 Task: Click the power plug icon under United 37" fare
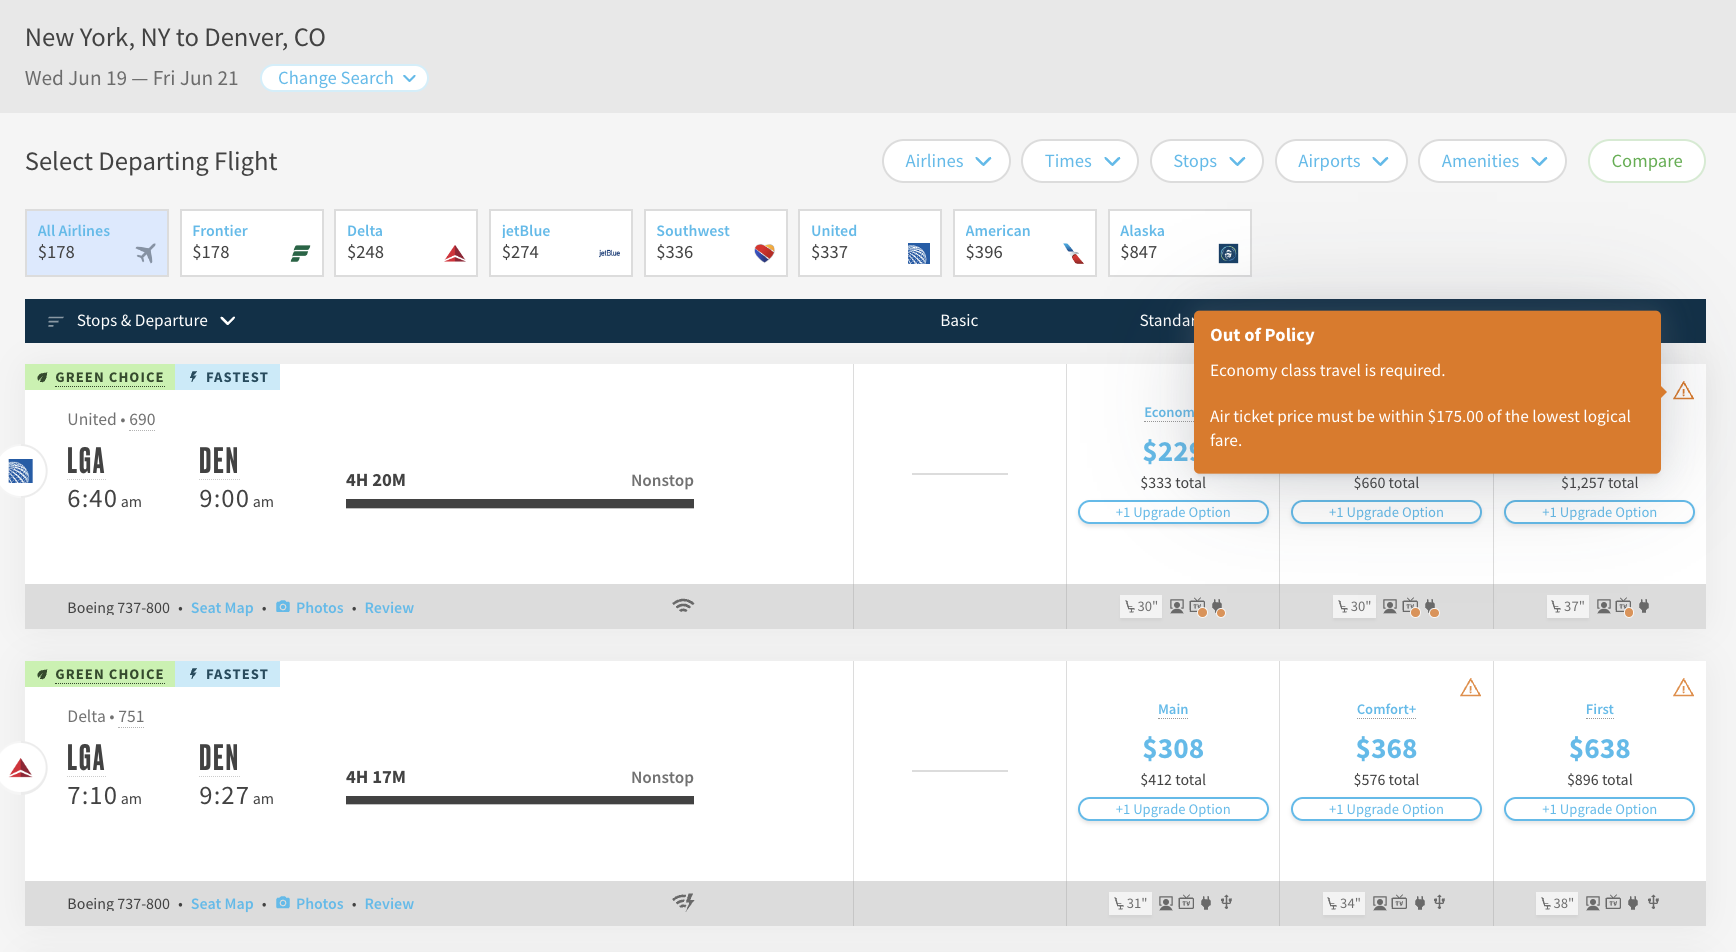point(1644,606)
